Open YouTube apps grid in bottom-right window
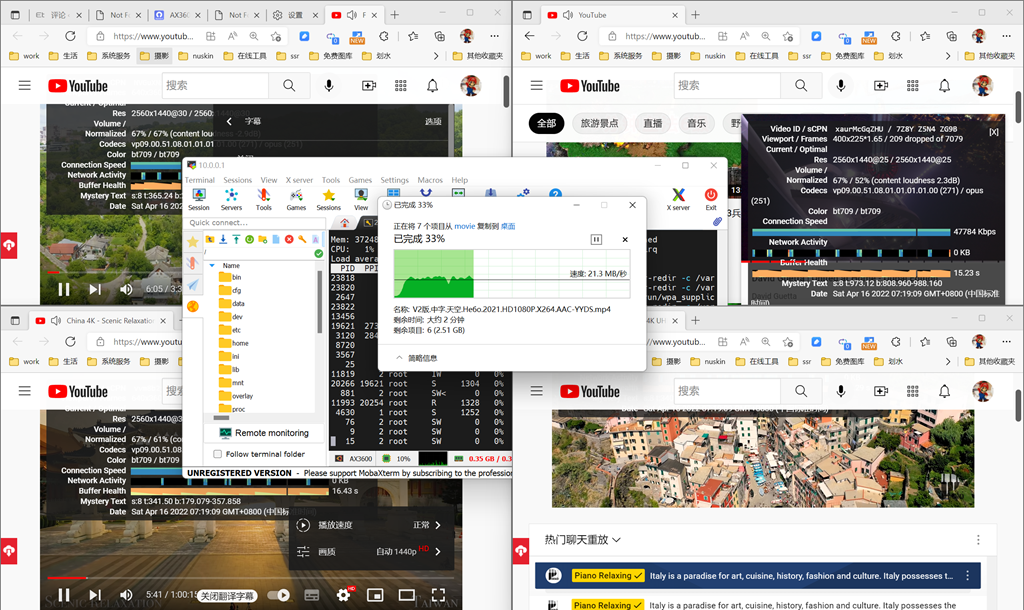This screenshot has height=610, width=1024. 912,391
